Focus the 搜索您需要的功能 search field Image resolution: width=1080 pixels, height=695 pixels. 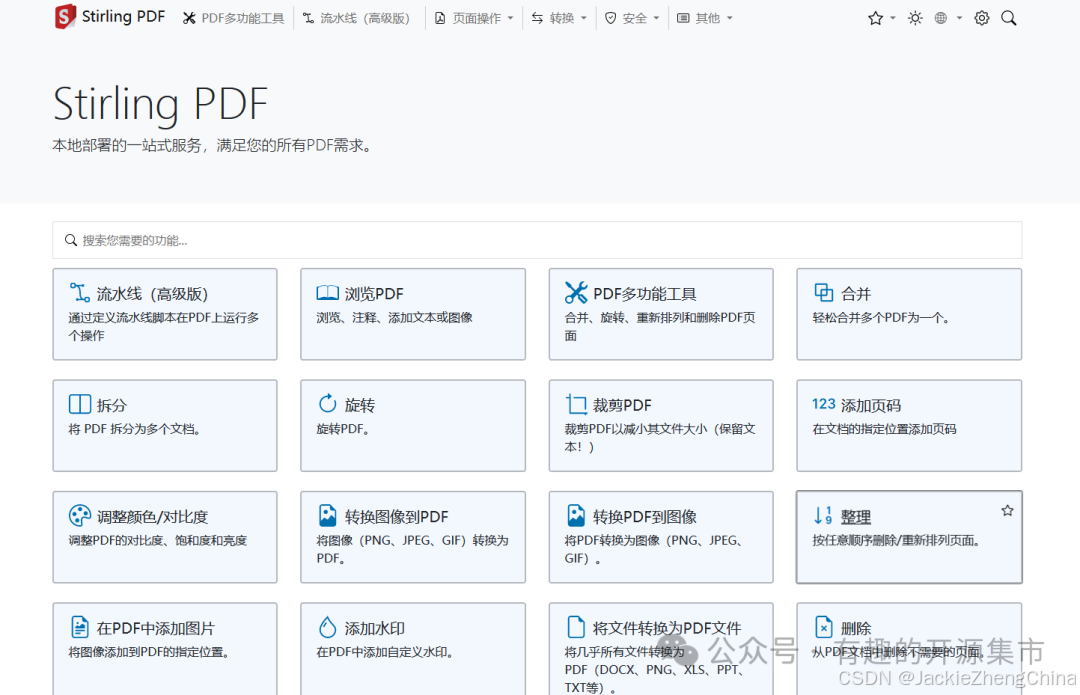537,240
